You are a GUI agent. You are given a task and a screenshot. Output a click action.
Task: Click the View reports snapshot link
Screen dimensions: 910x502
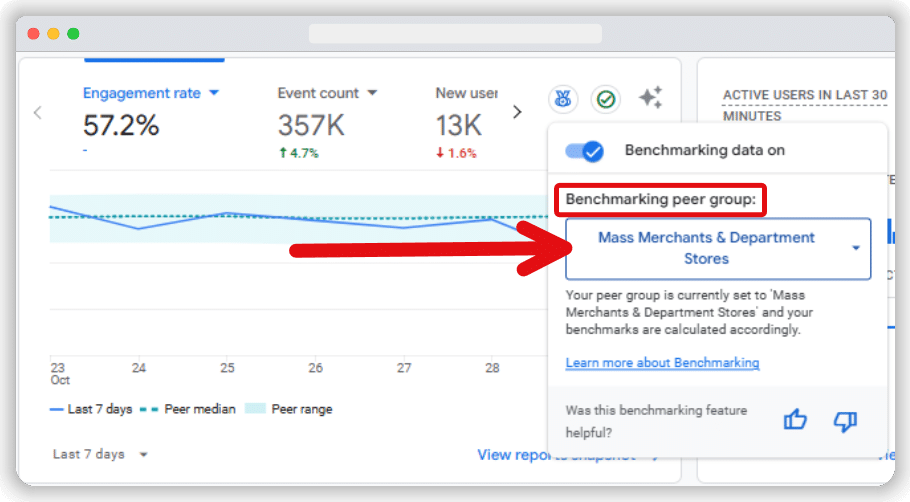point(568,455)
